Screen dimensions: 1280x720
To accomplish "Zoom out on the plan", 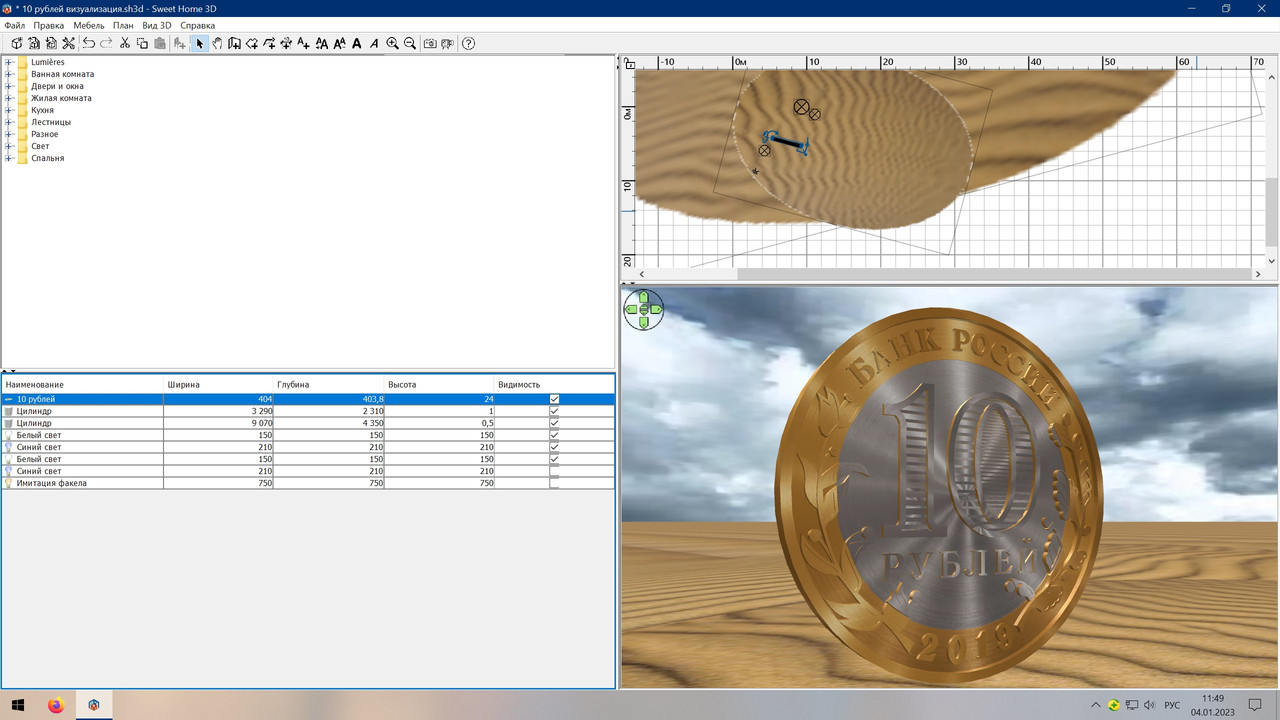I will (x=410, y=44).
